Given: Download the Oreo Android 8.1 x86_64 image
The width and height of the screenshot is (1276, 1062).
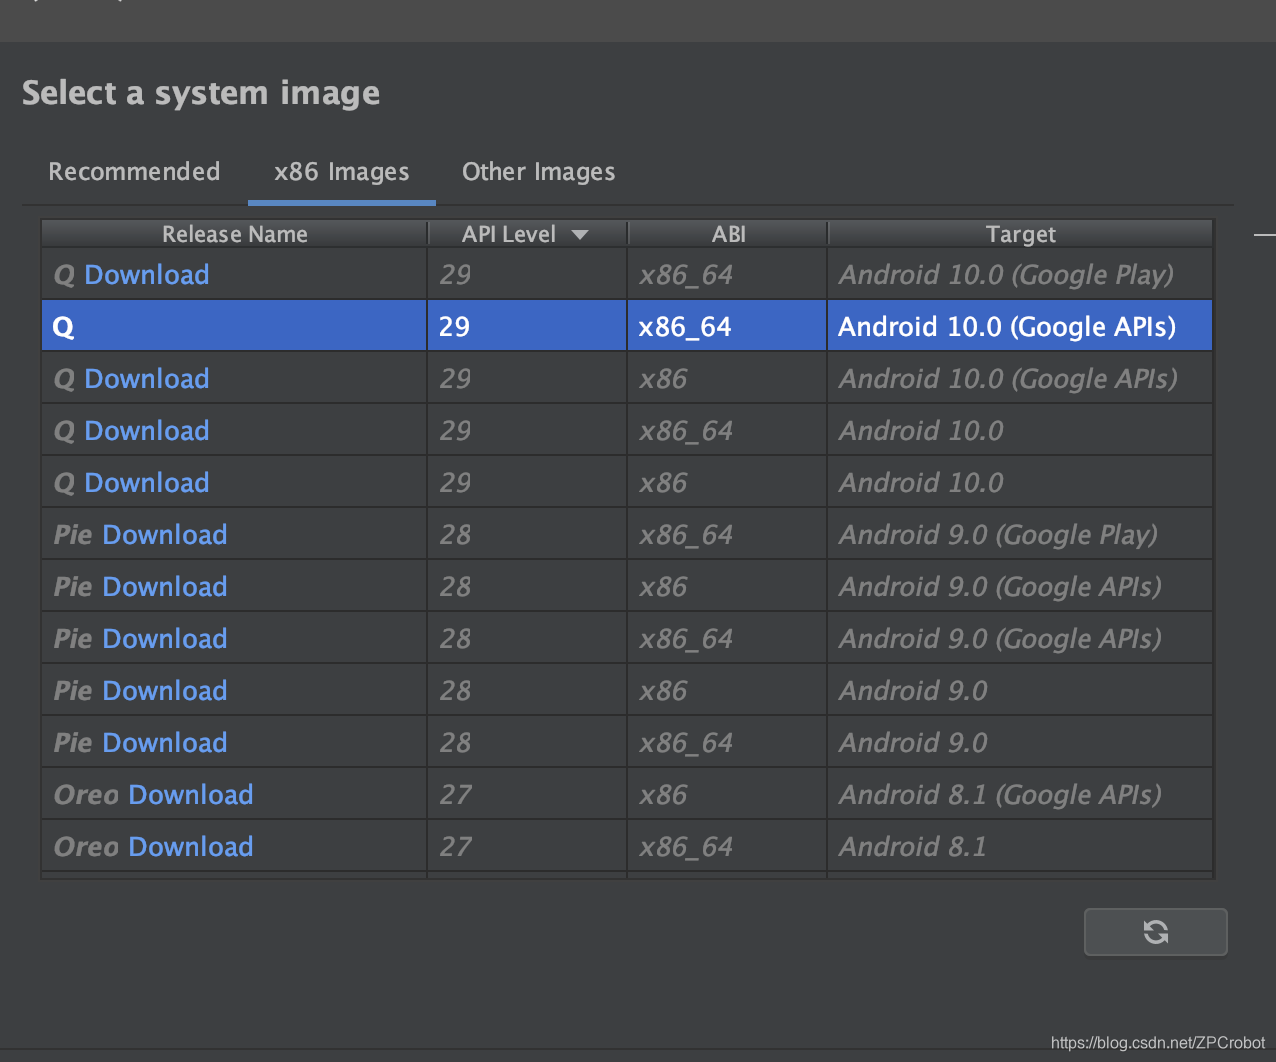Looking at the screenshot, I should (190, 846).
